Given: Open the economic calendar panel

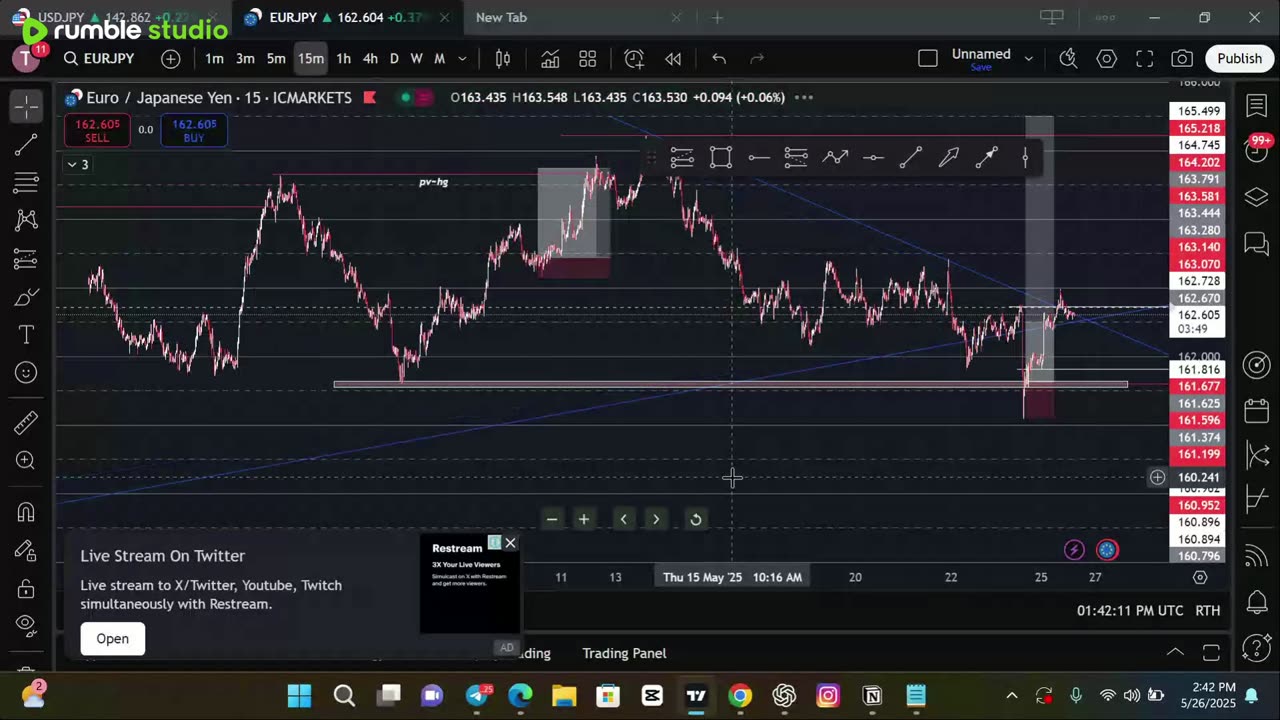Looking at the screenshot, I should 1257,410.
